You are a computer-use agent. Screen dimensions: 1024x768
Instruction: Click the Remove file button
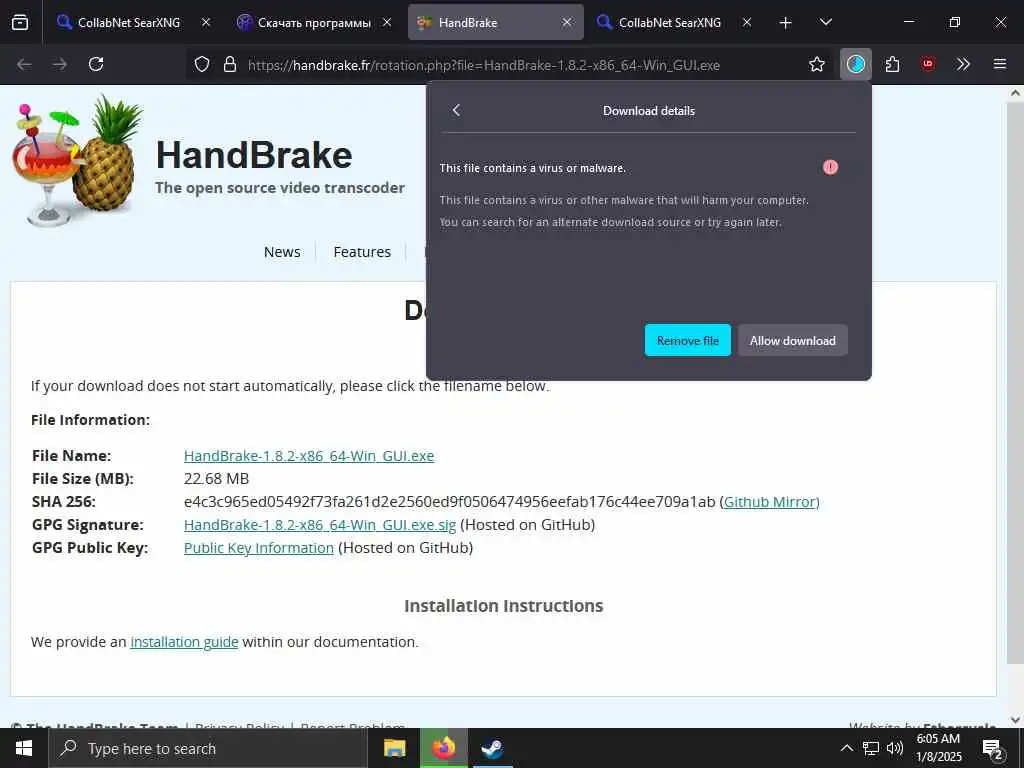click(x=688, y=340)
